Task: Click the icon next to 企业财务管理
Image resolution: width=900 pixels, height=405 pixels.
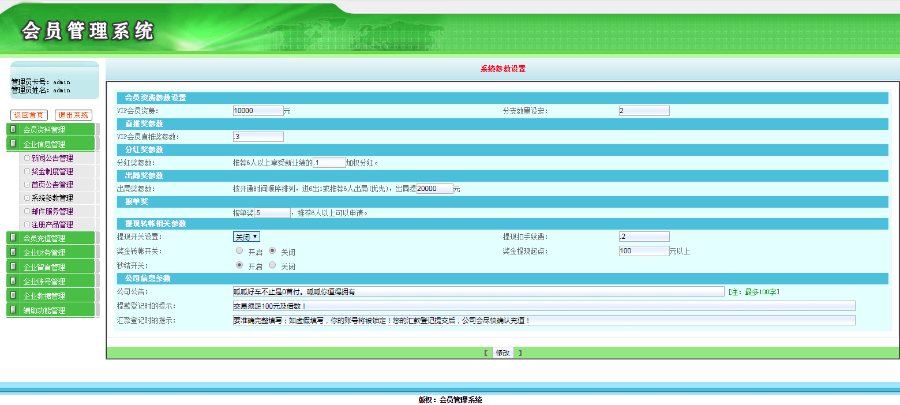Action: (x=12, y=253)
